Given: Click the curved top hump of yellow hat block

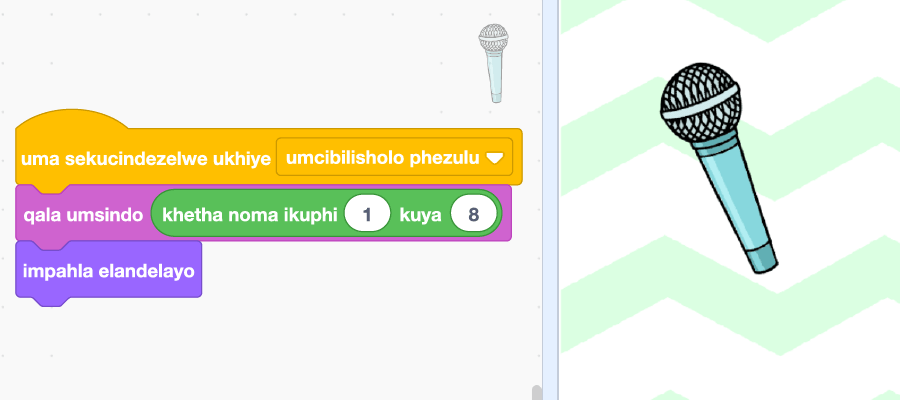Looking at the screenshot, I should click(x=72, y=119).
